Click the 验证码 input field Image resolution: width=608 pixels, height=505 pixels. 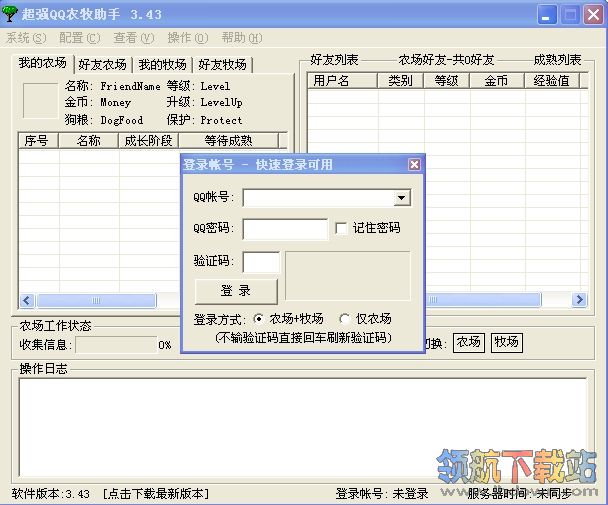coord(261,262)
